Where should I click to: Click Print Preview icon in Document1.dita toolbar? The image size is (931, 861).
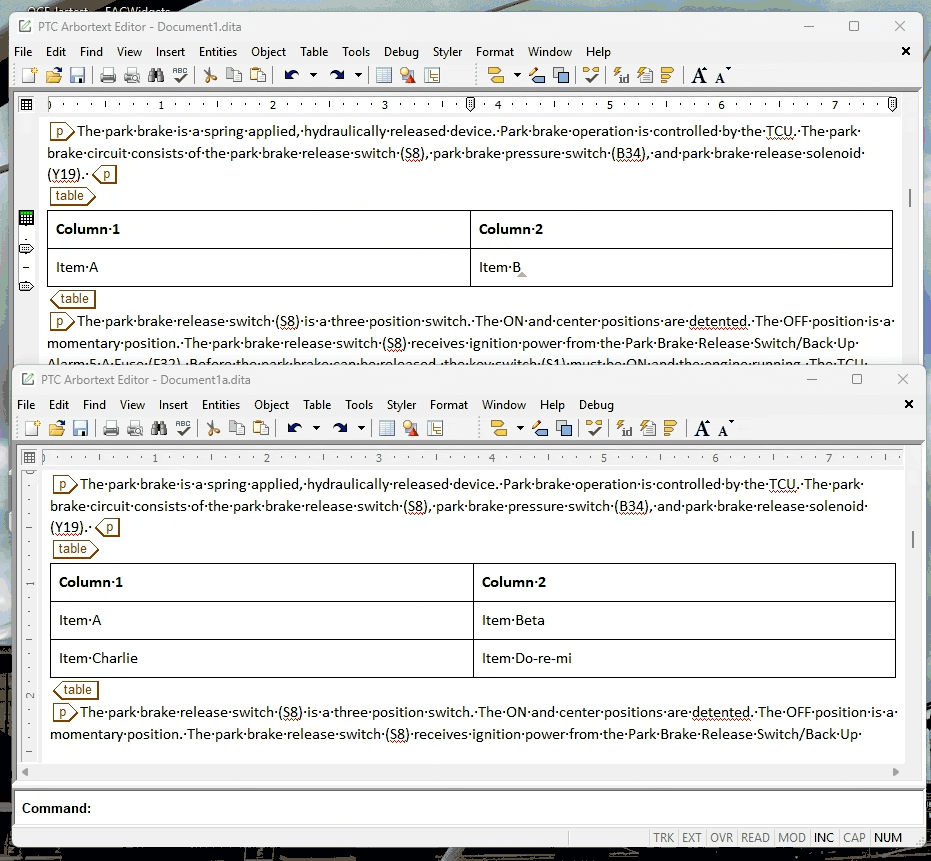pyautogui.click(x=132, y=75)
